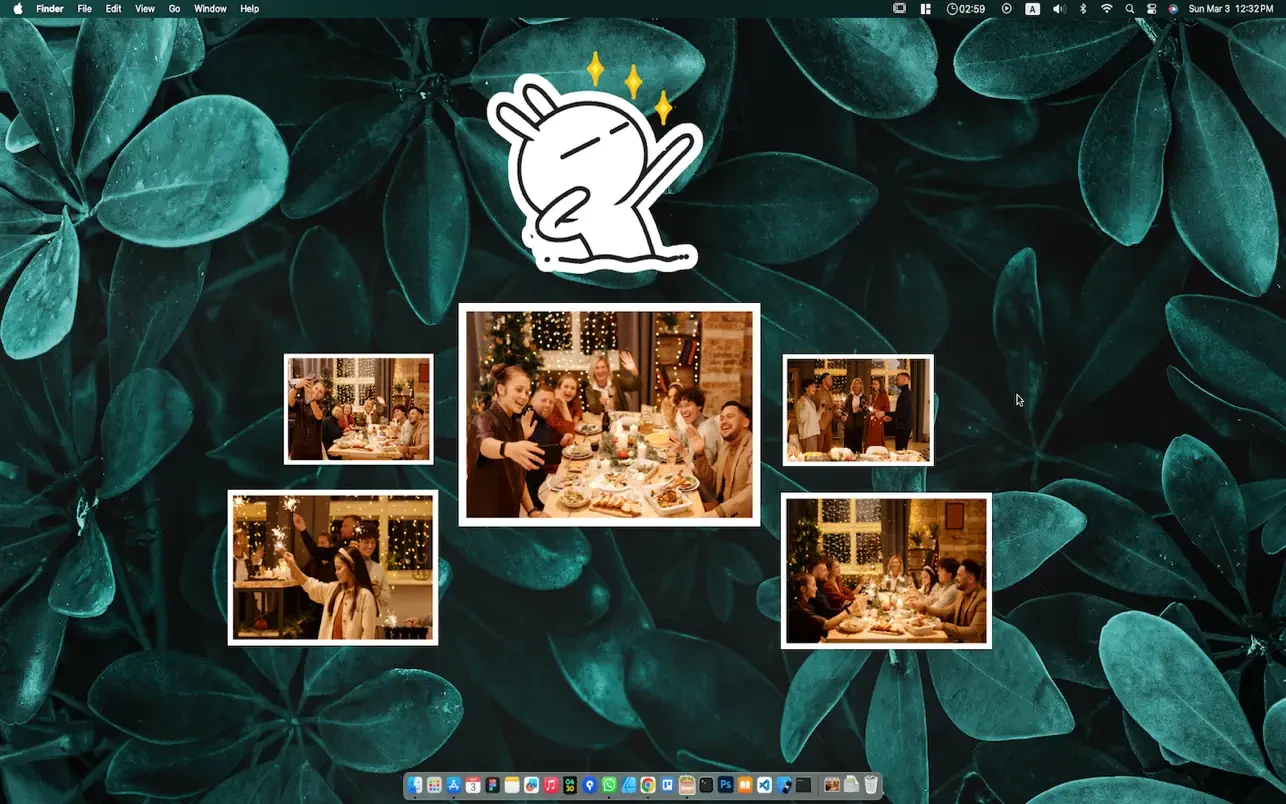The width and height of the screenshot is (1286, 804).
Task: Open Control Center in the menu bar
Action: [1151, 9]
